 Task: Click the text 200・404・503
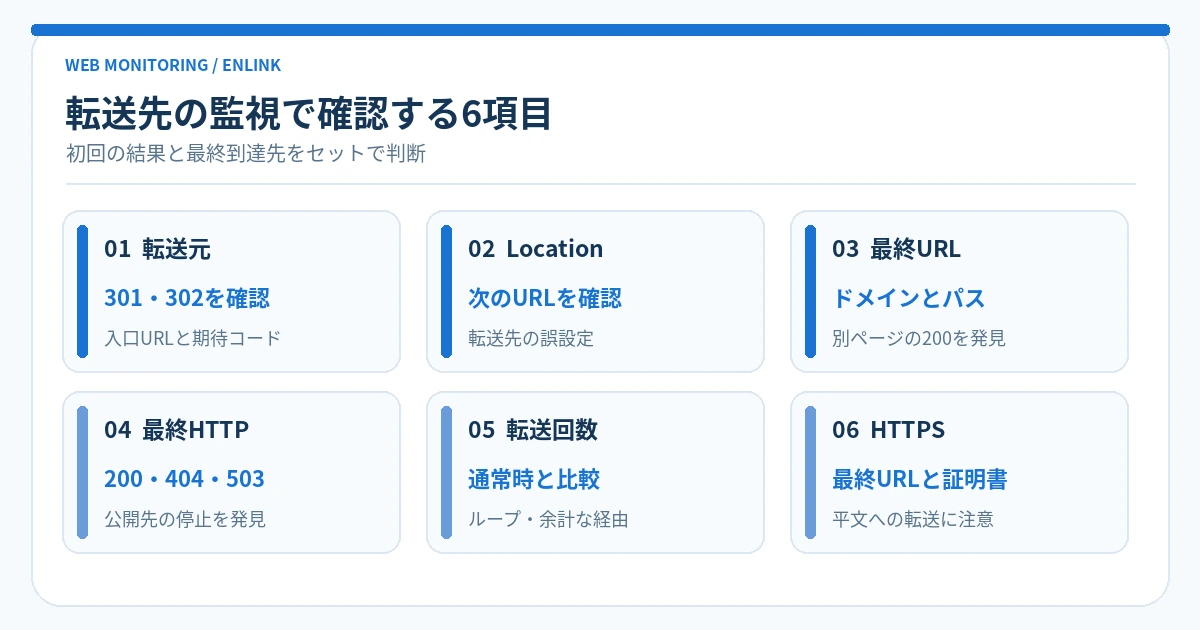184,479
